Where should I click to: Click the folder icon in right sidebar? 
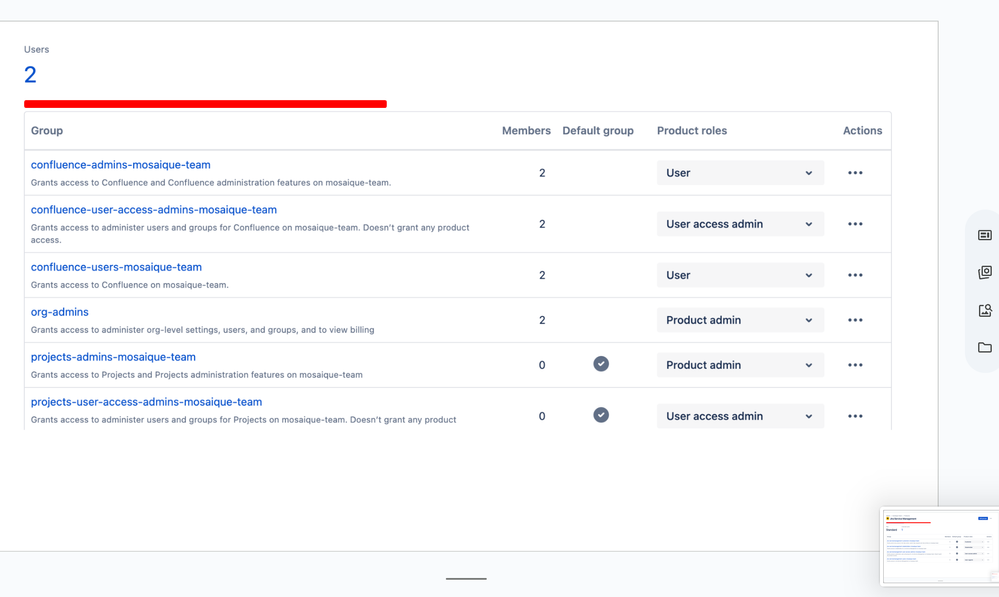point(984,348)
